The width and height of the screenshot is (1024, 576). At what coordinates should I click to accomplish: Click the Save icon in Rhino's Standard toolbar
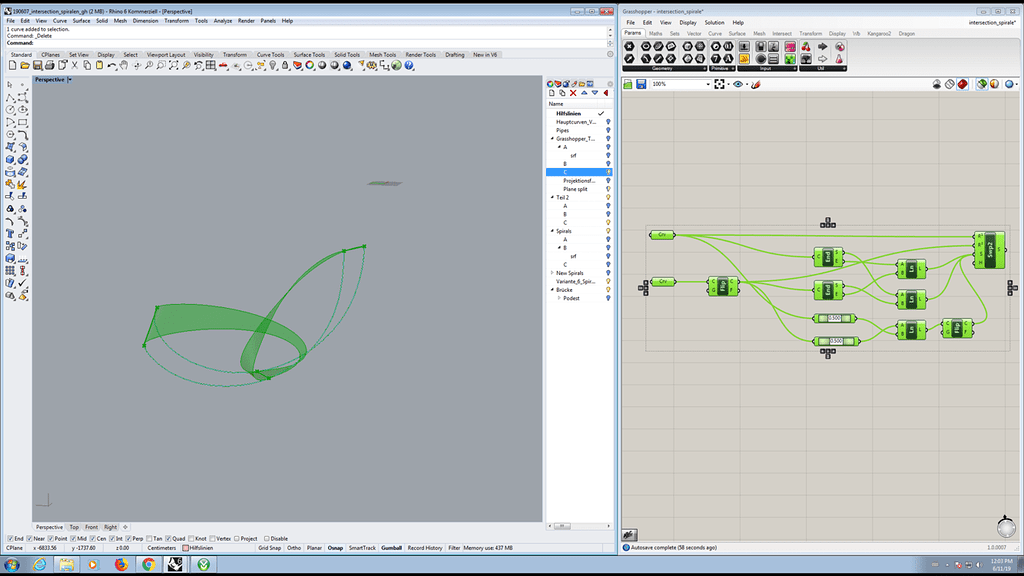[x=35, y=65]
